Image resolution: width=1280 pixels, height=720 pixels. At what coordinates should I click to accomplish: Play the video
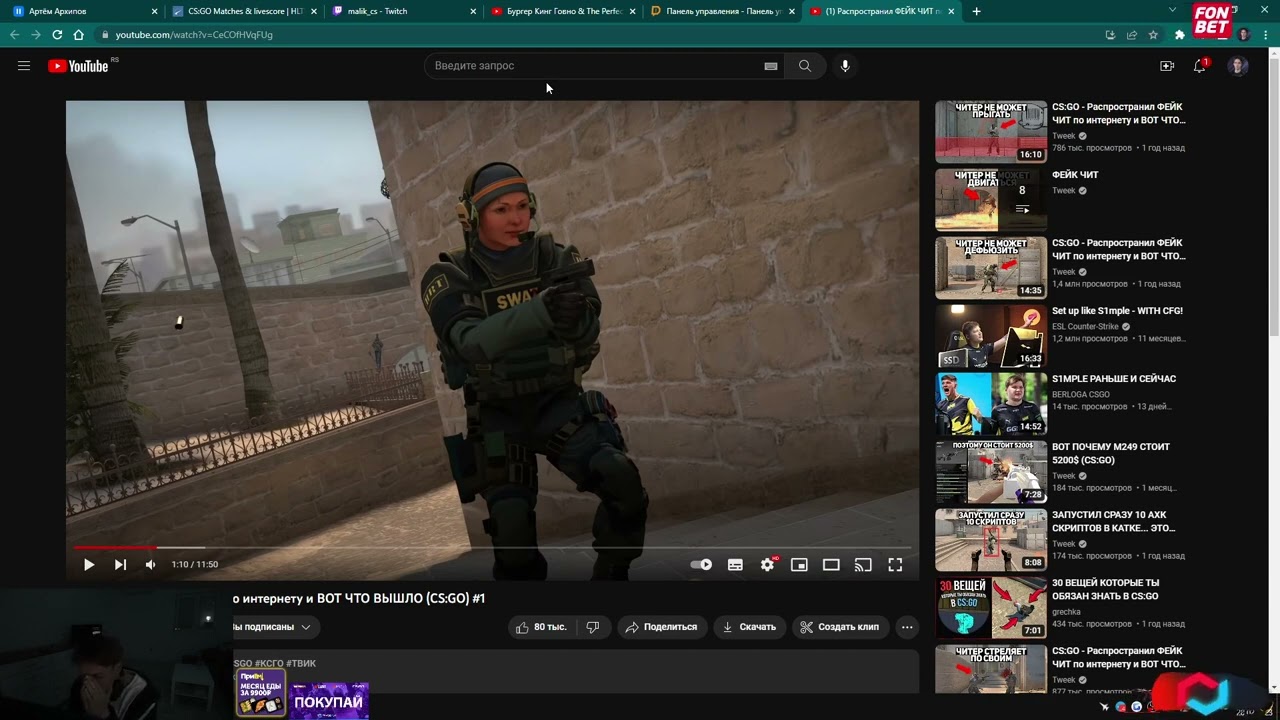[89, 565]
